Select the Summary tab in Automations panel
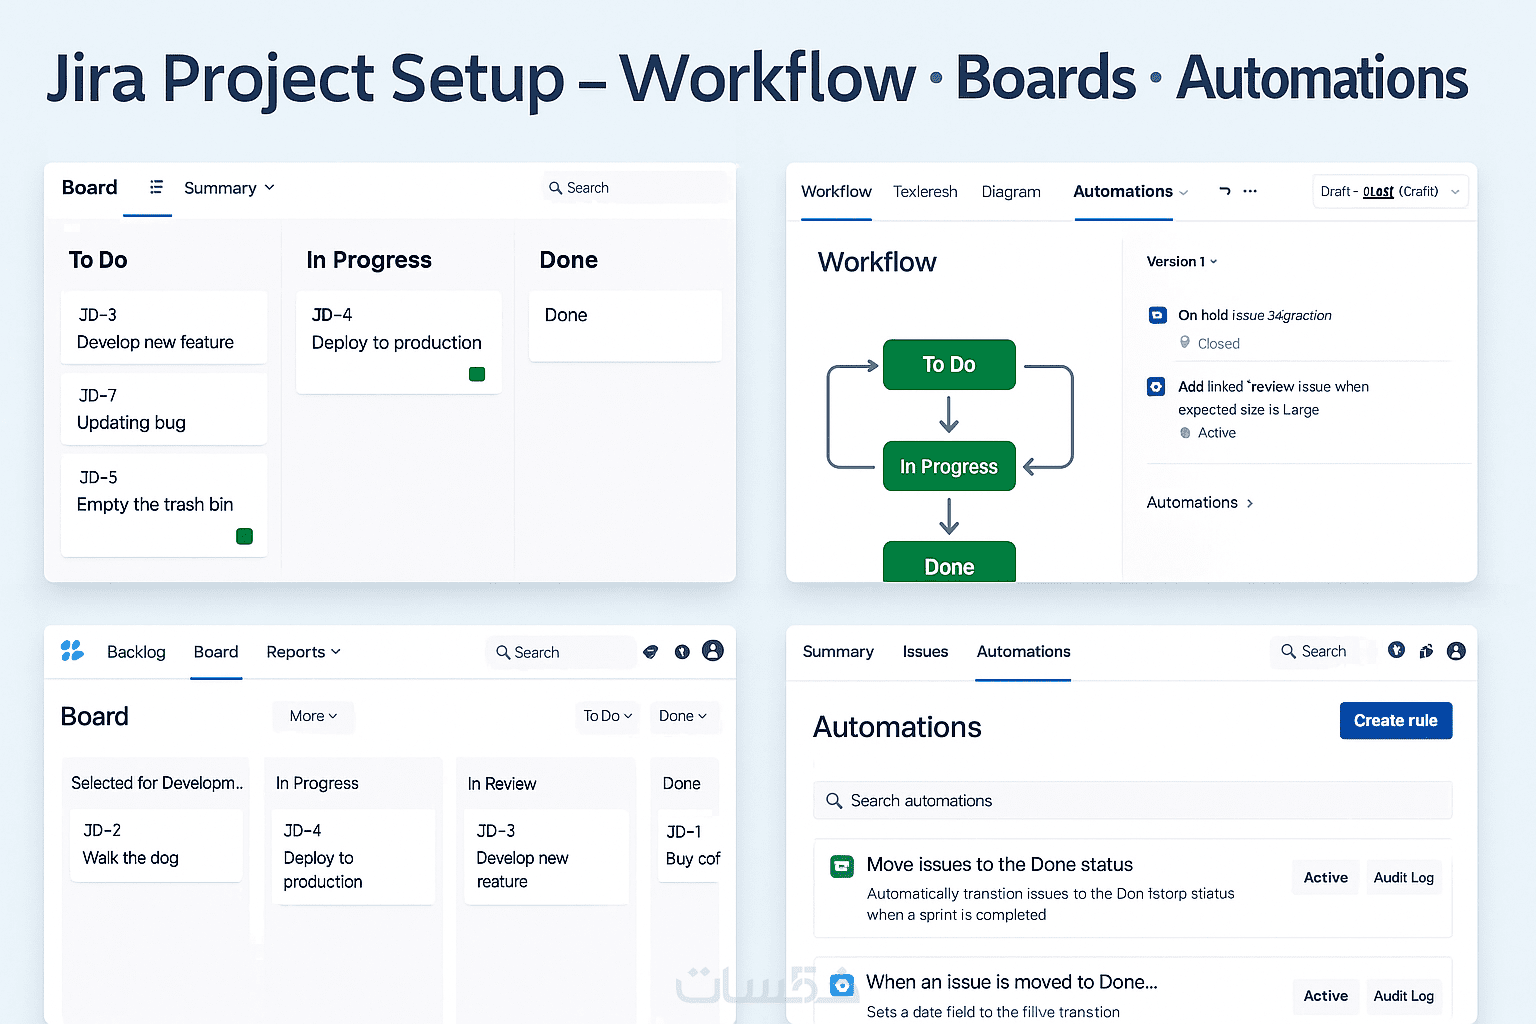1536x1024 pixels. pyautogui.click(x=838, y=652)
